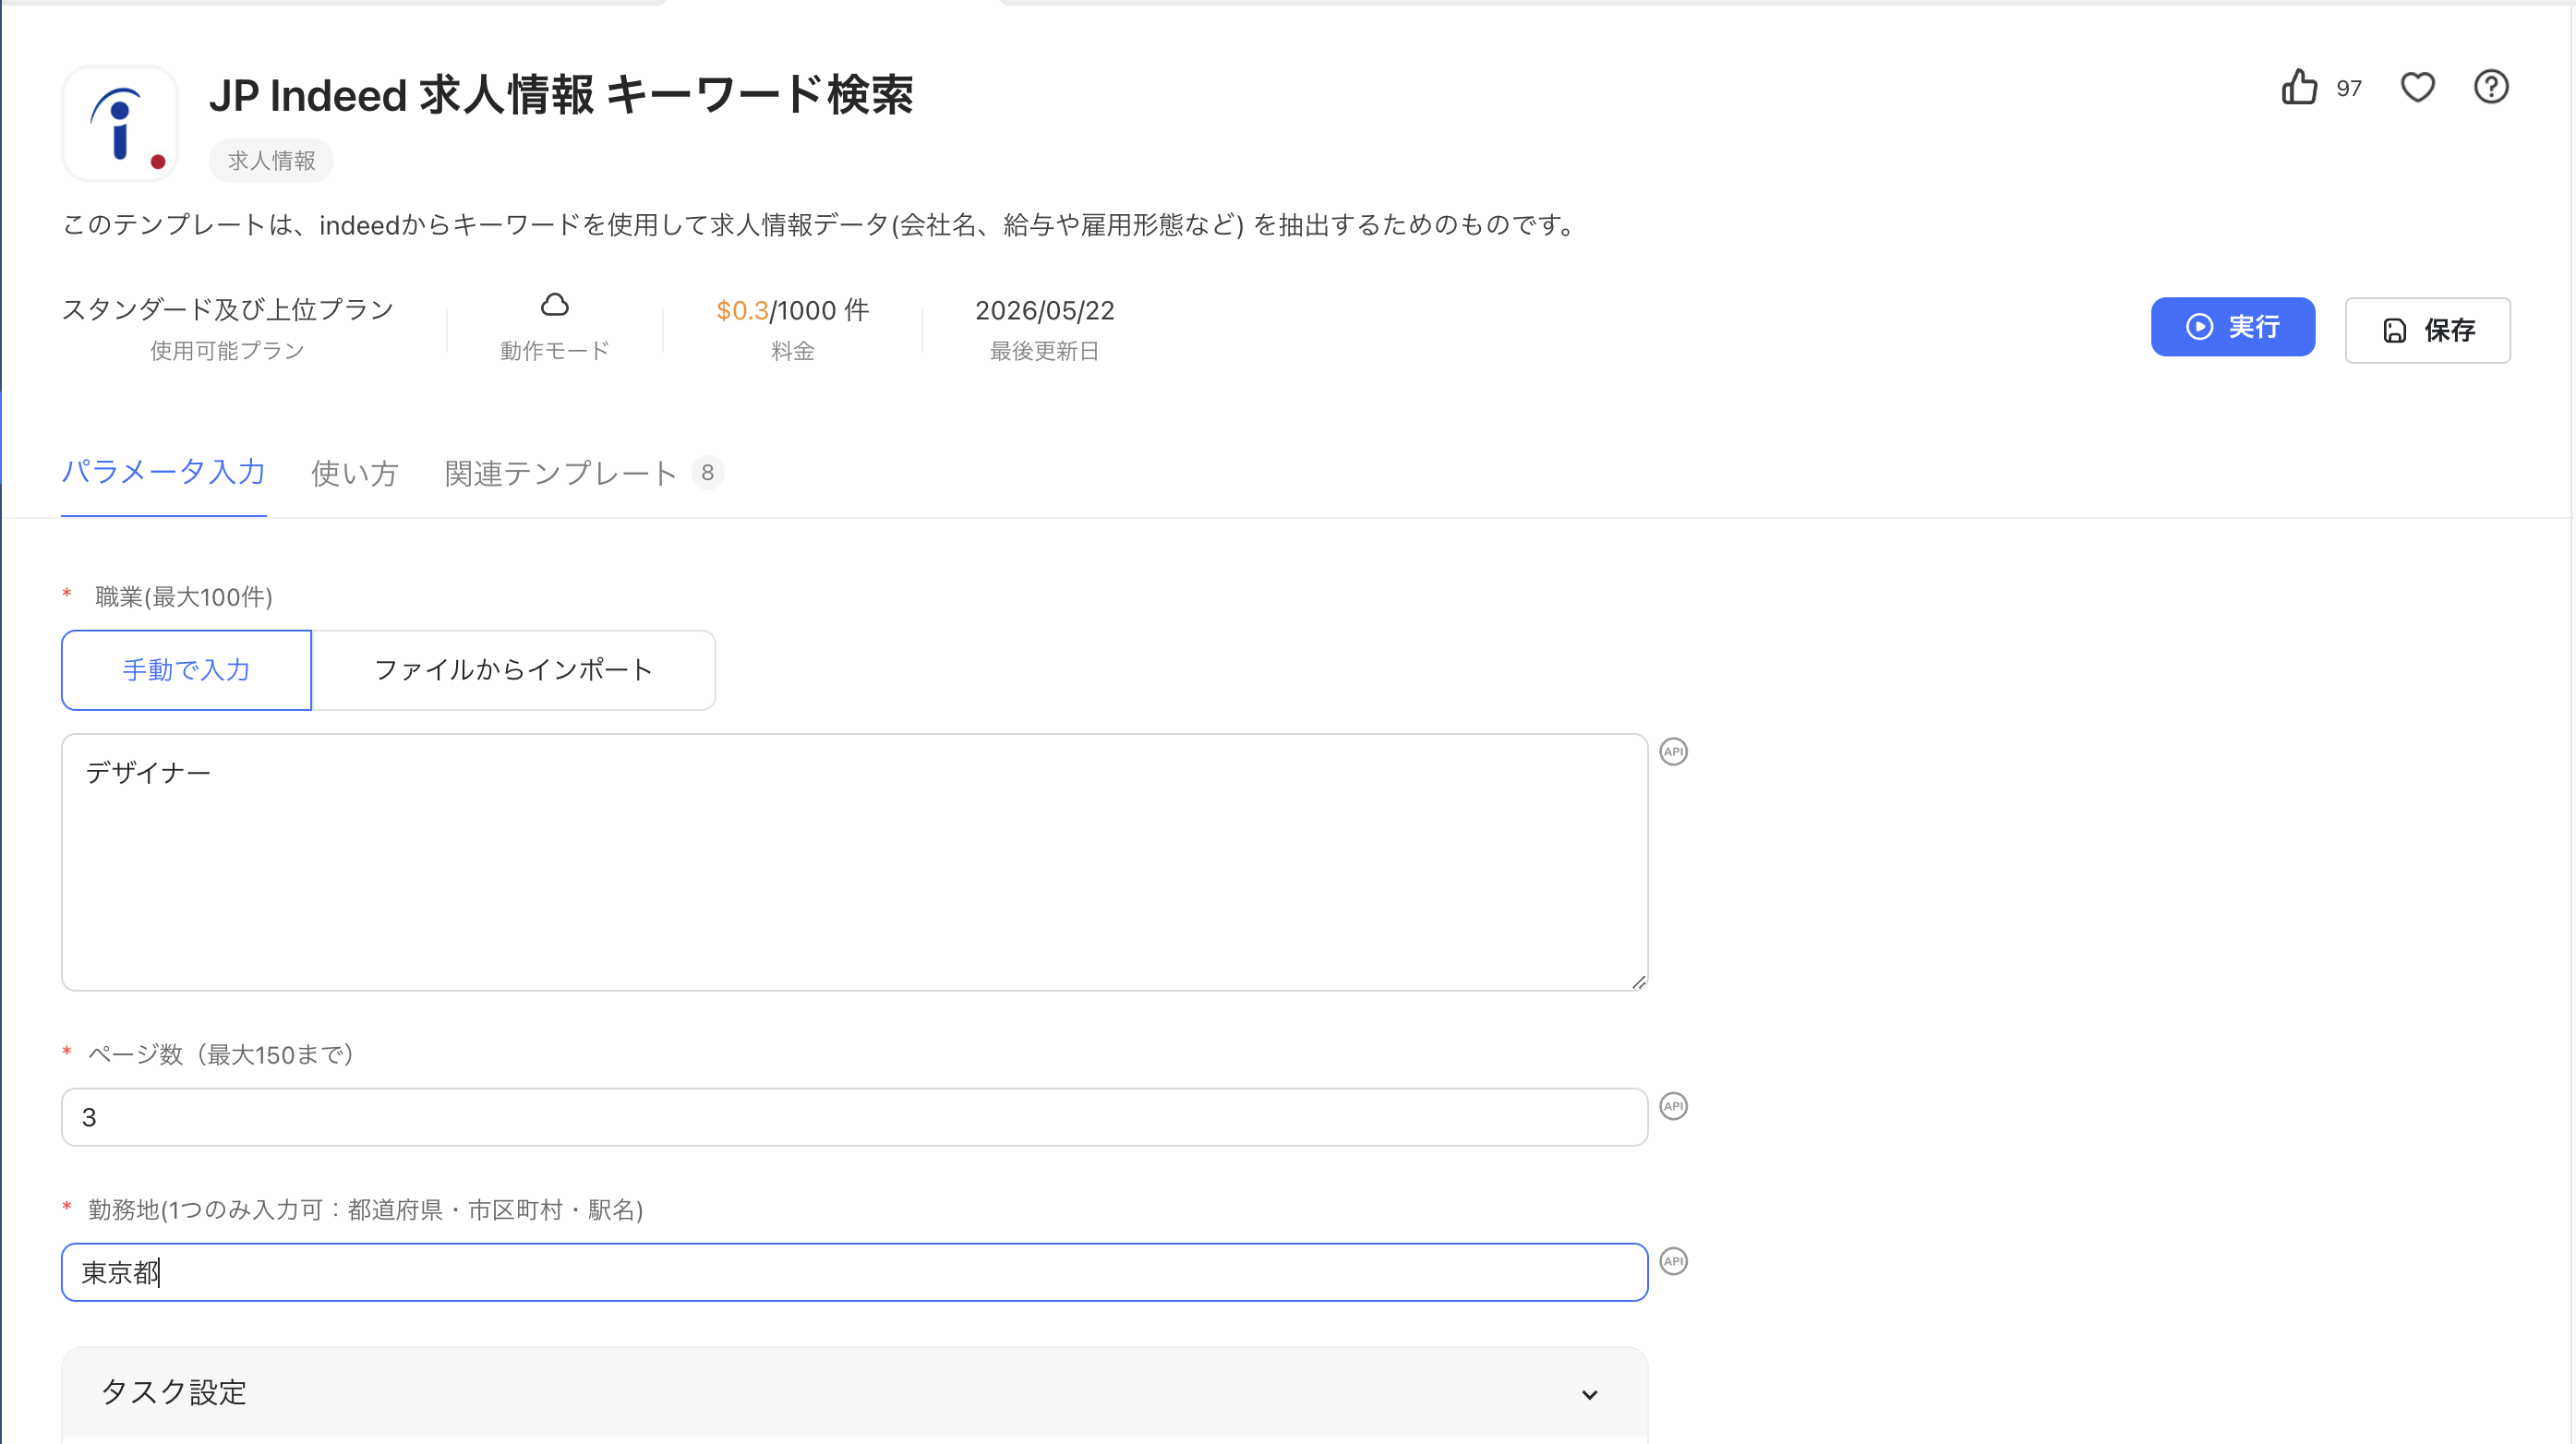Click the 職業(最大100件) field label

pos(183,597)
